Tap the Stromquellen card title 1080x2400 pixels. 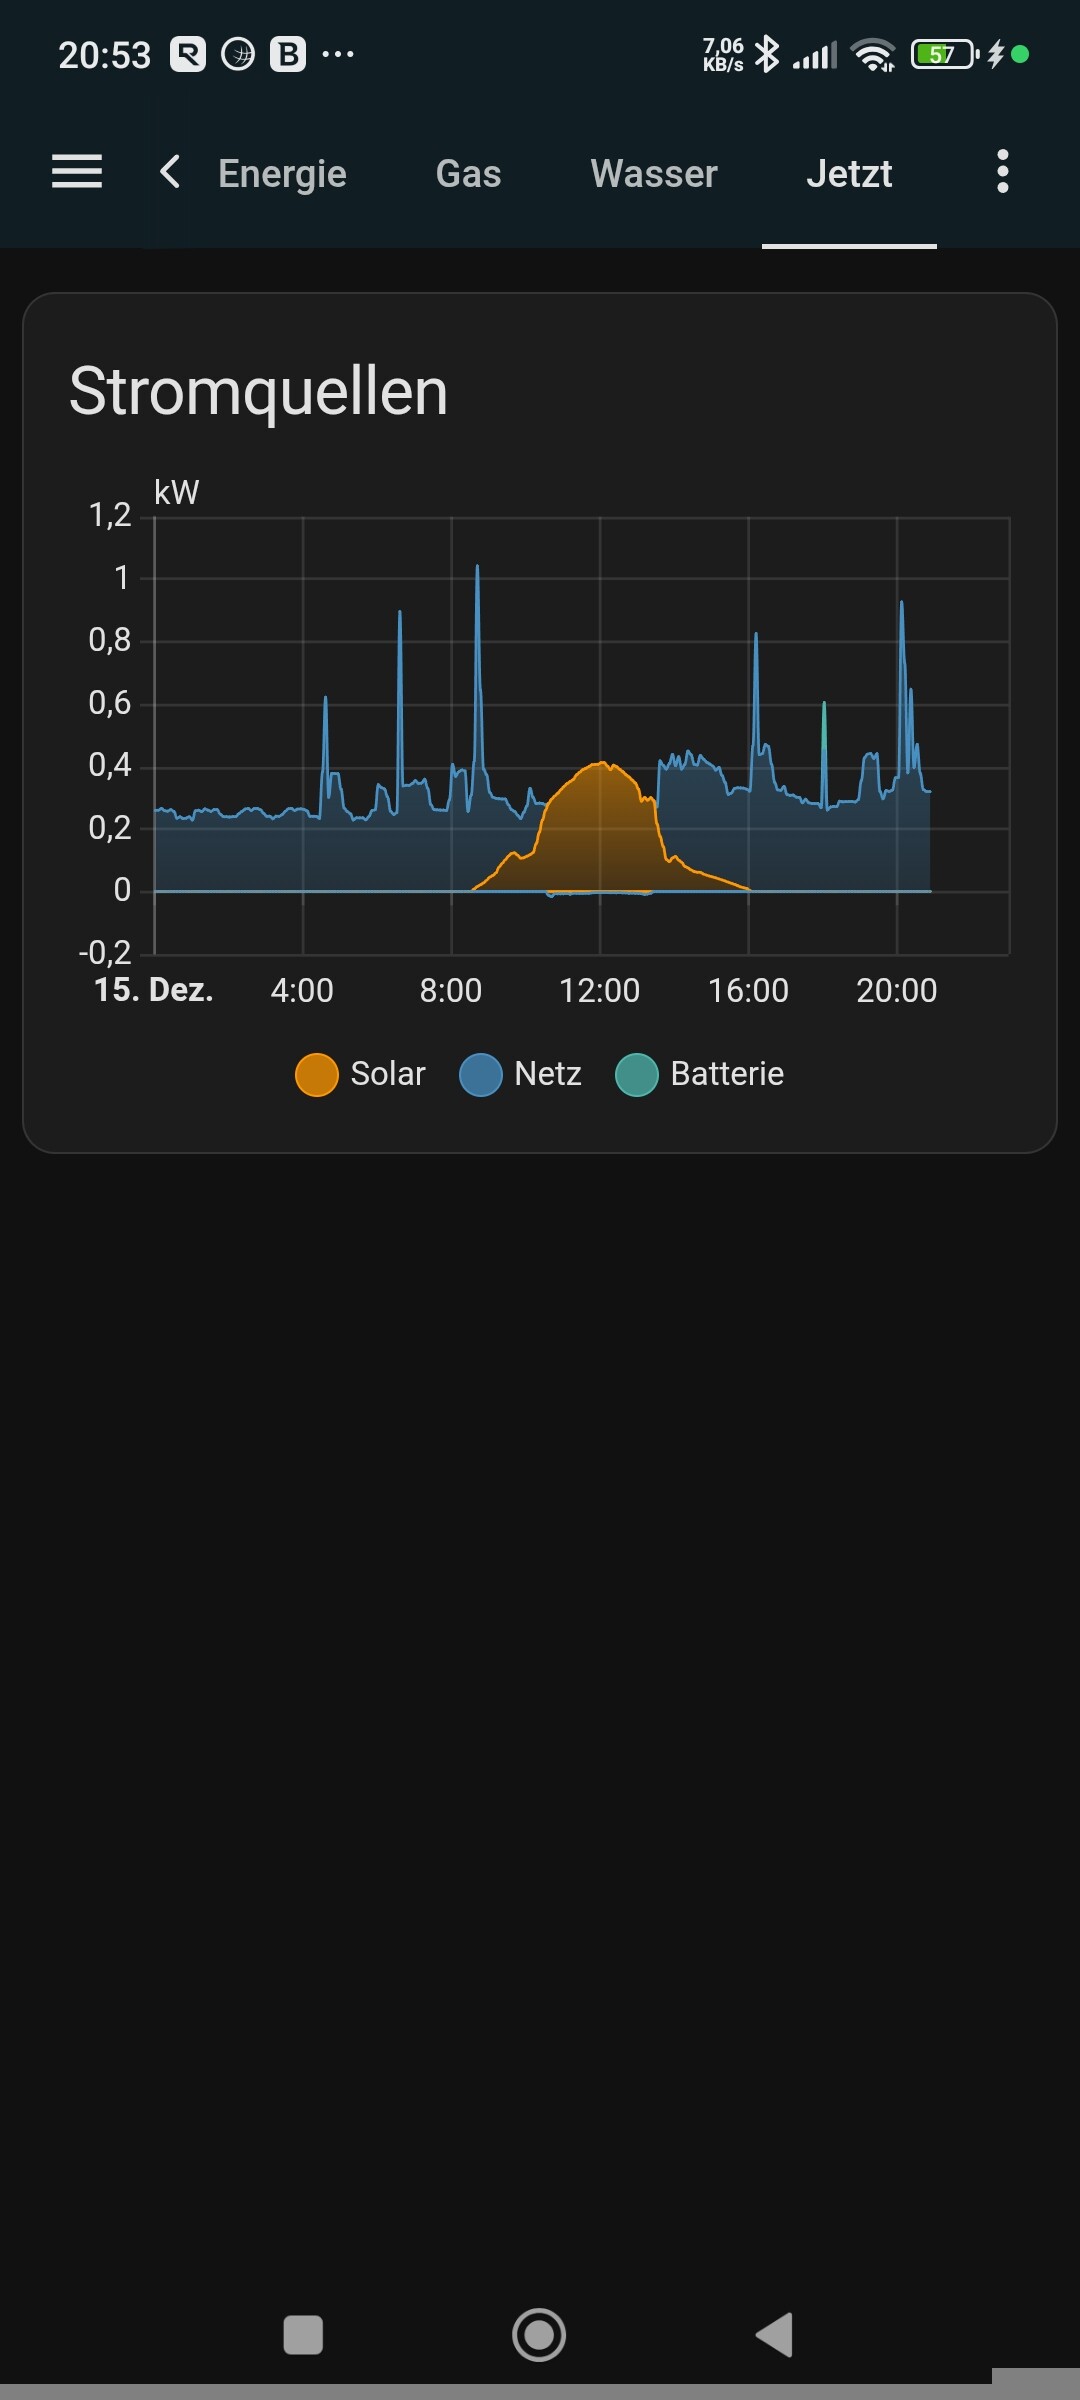258,391
